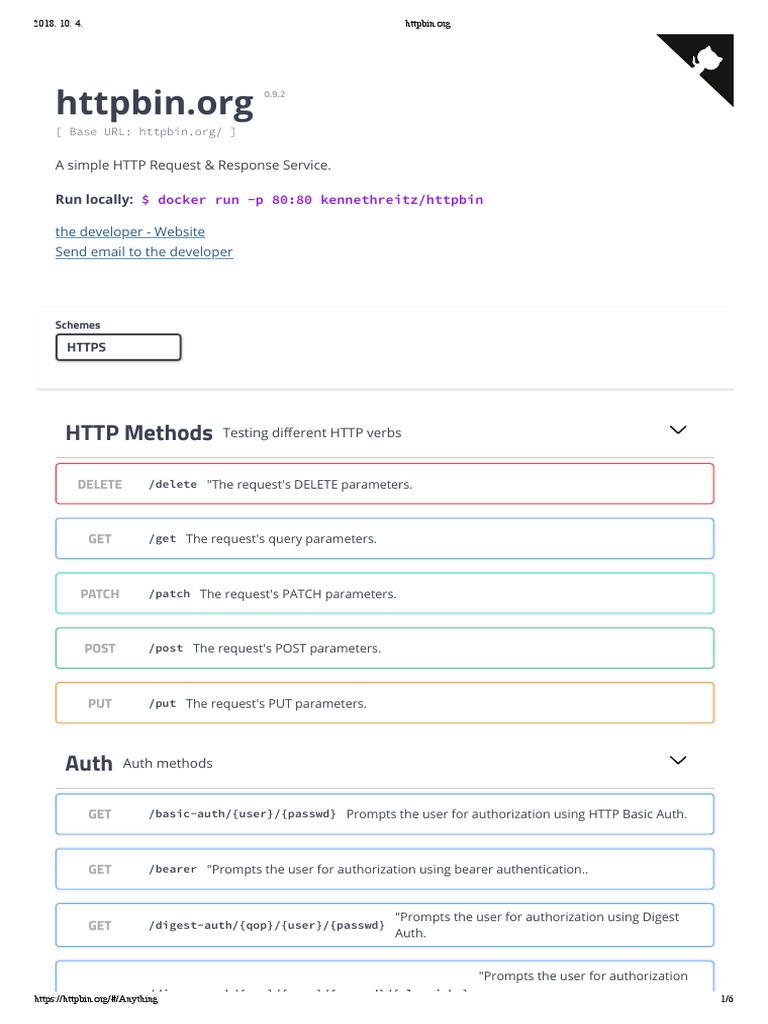This screenshot has height=1024, width=768.
Task: Collapse the HTTP Methods section chevron
Action: point(678,430)
